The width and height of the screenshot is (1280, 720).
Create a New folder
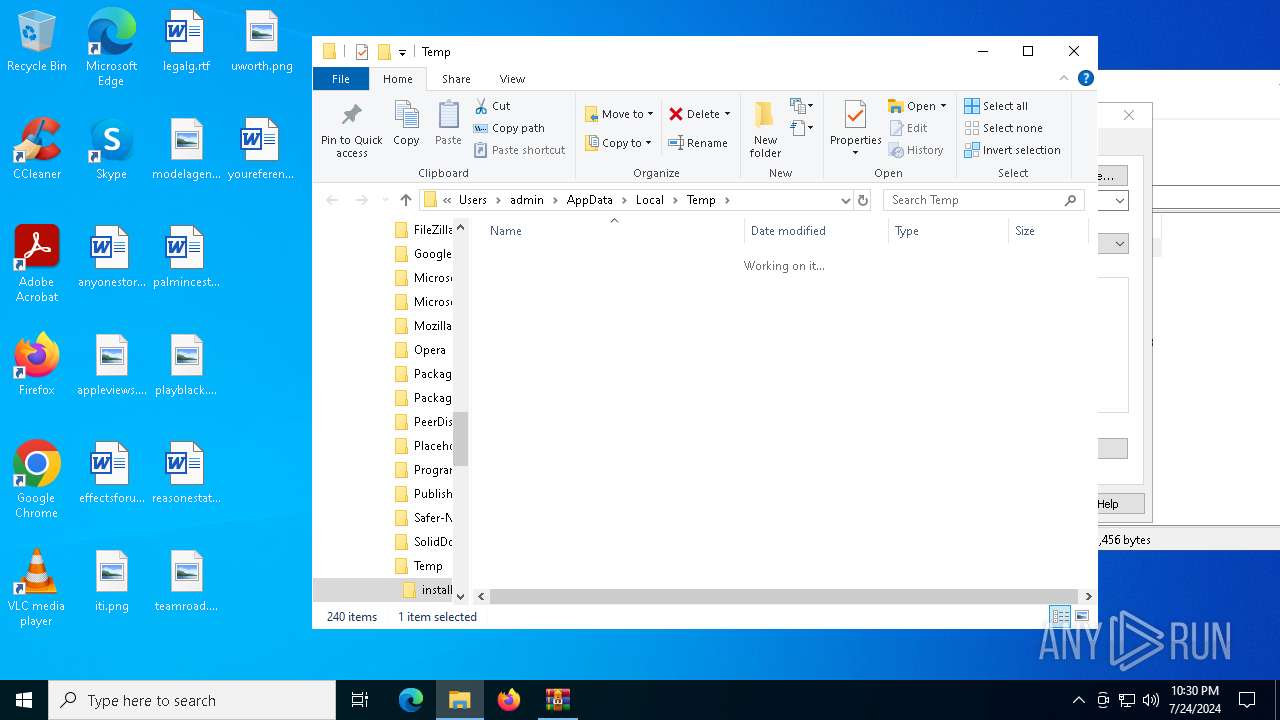765,129
